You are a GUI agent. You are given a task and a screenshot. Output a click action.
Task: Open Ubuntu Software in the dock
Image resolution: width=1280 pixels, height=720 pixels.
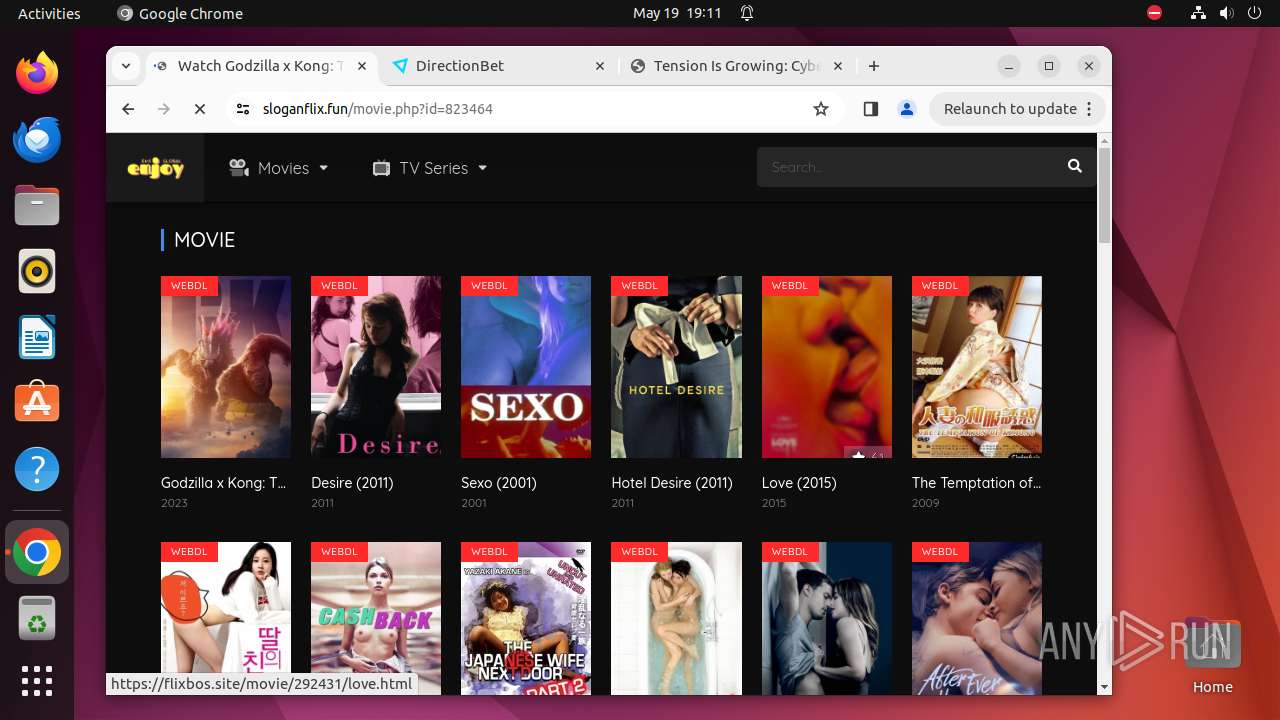(x=37, y=403)
